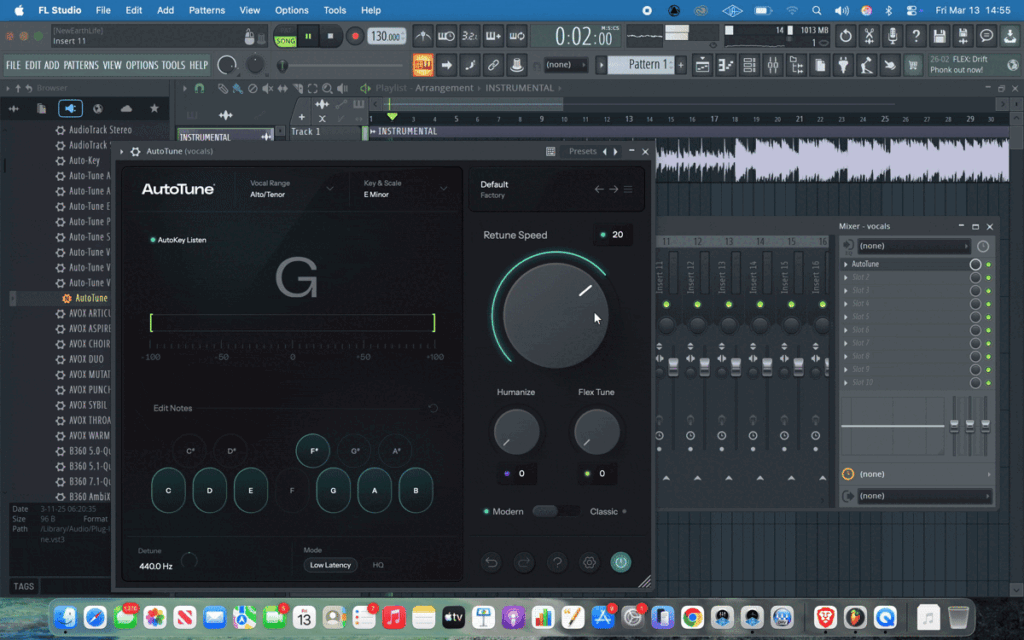Open the macOS View menu
The image size is (1024, 640).
click(249, 10)
